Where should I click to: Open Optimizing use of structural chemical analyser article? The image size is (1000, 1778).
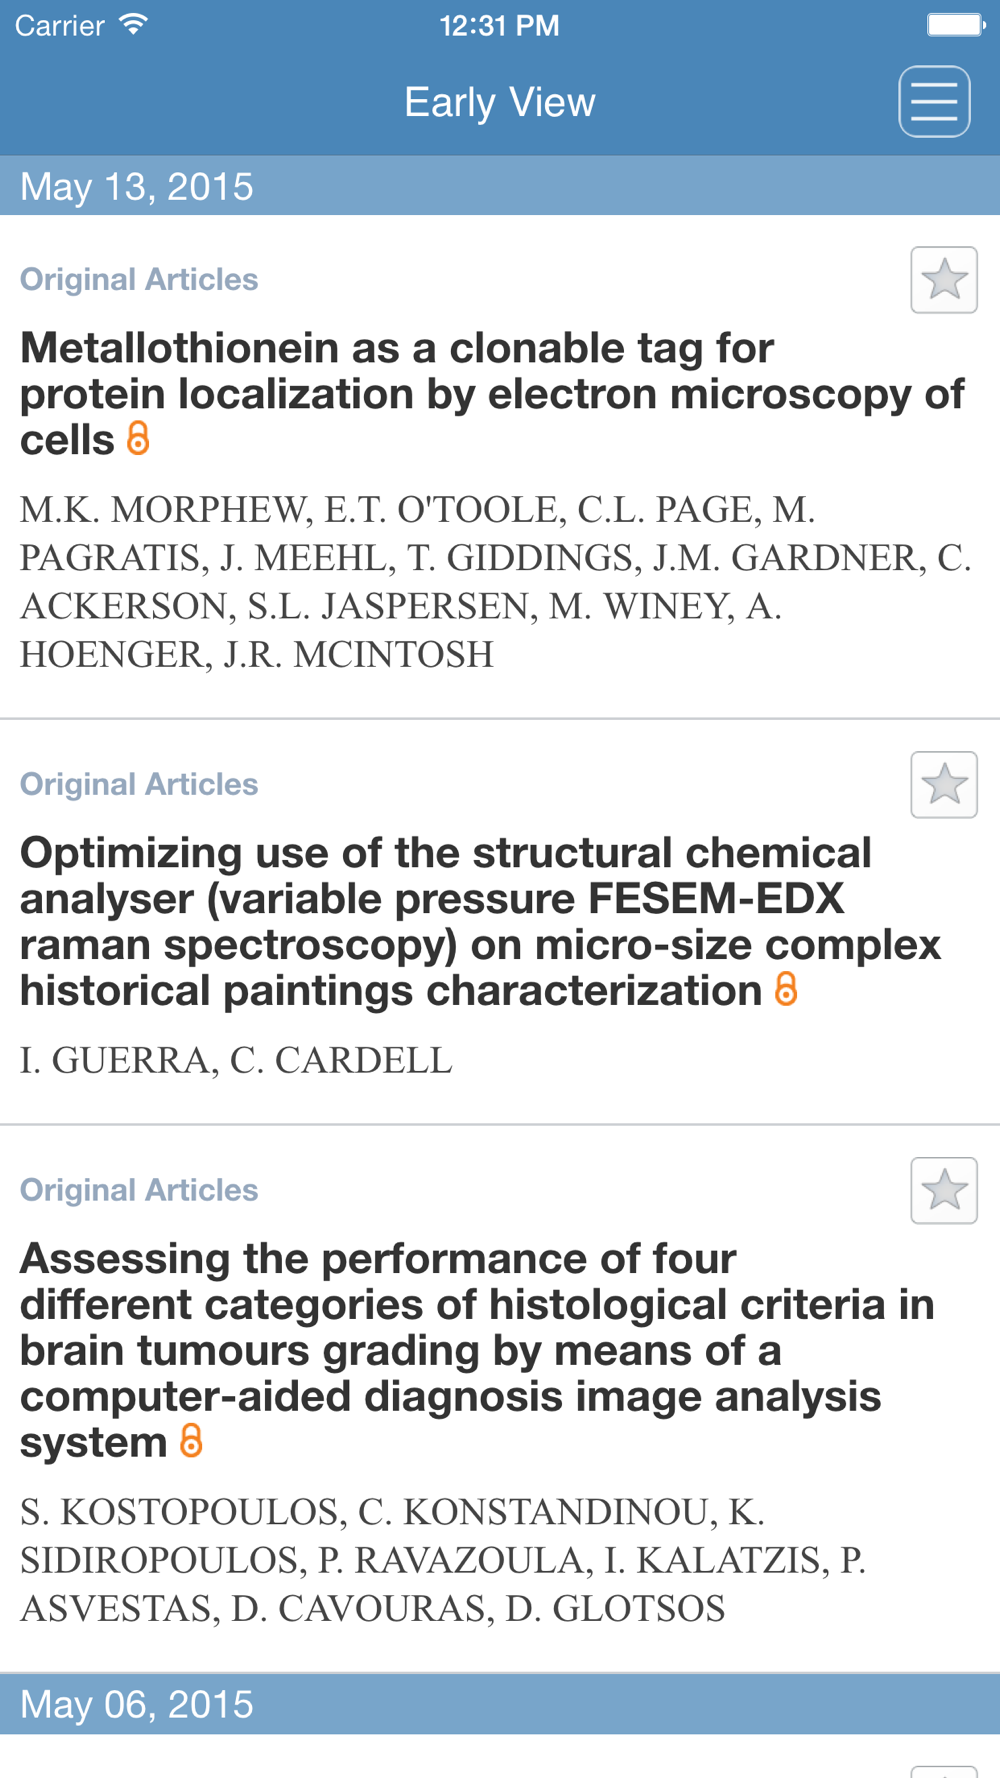pos(480,922)
